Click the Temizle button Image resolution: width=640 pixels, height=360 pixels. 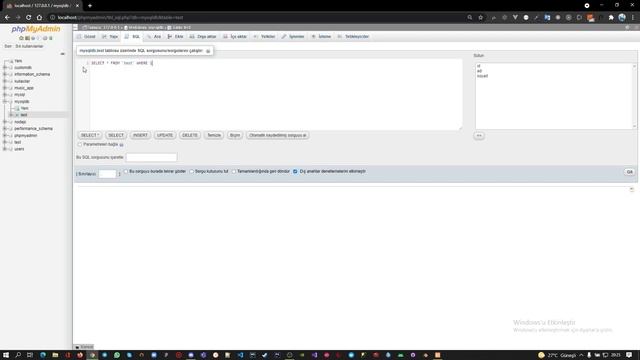pyautogui.click(x=214, y=135)
